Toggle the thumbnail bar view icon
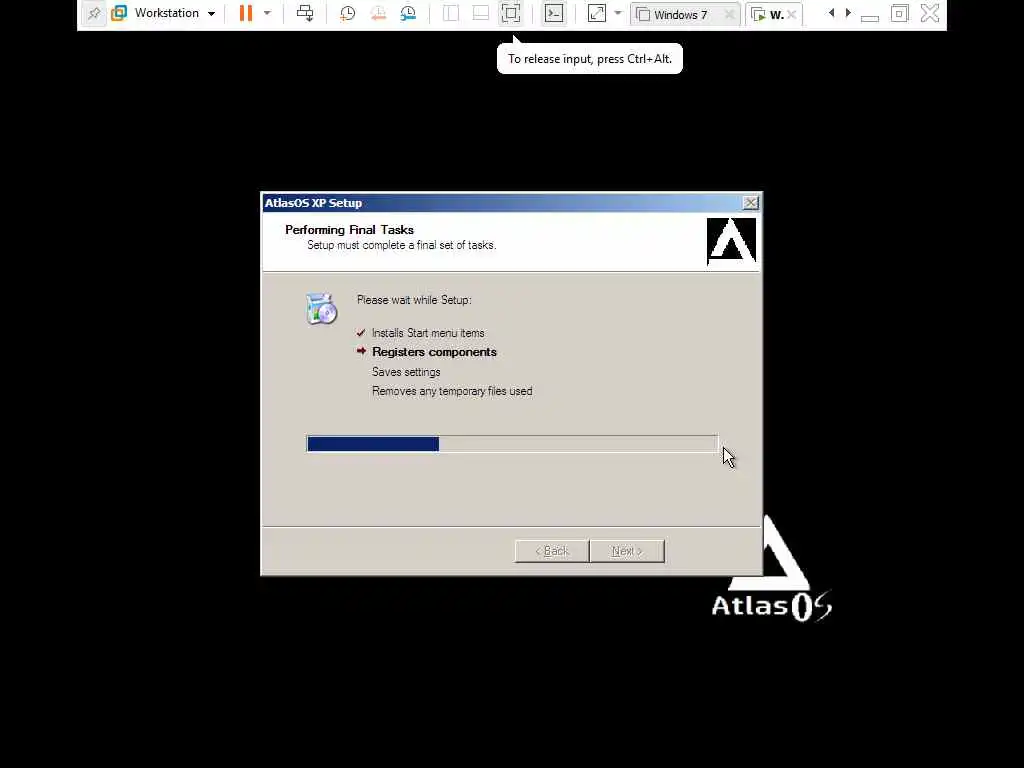Screen dimensions: 1024x768 coord(481,13)
